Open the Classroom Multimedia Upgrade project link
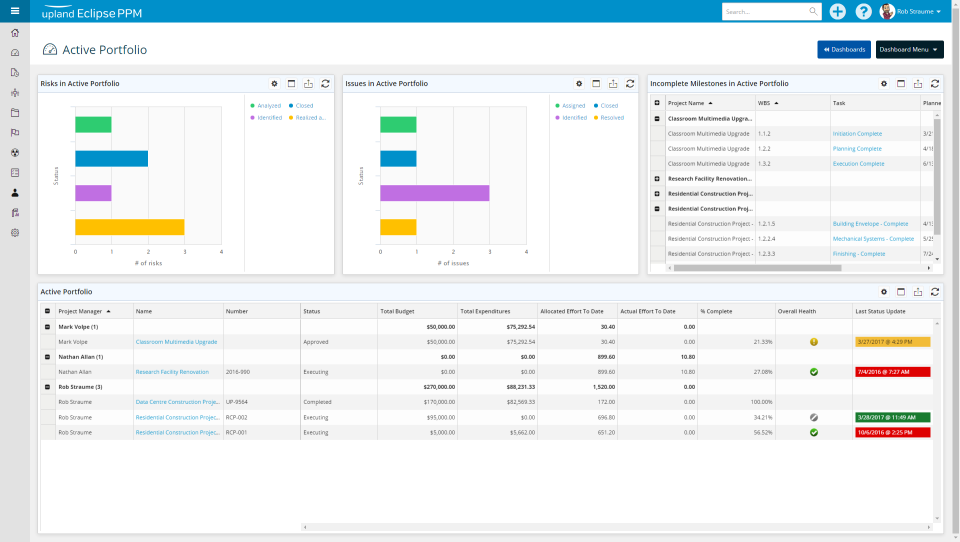The width and height of the screenshot is (960, 542). click(176, 342)
